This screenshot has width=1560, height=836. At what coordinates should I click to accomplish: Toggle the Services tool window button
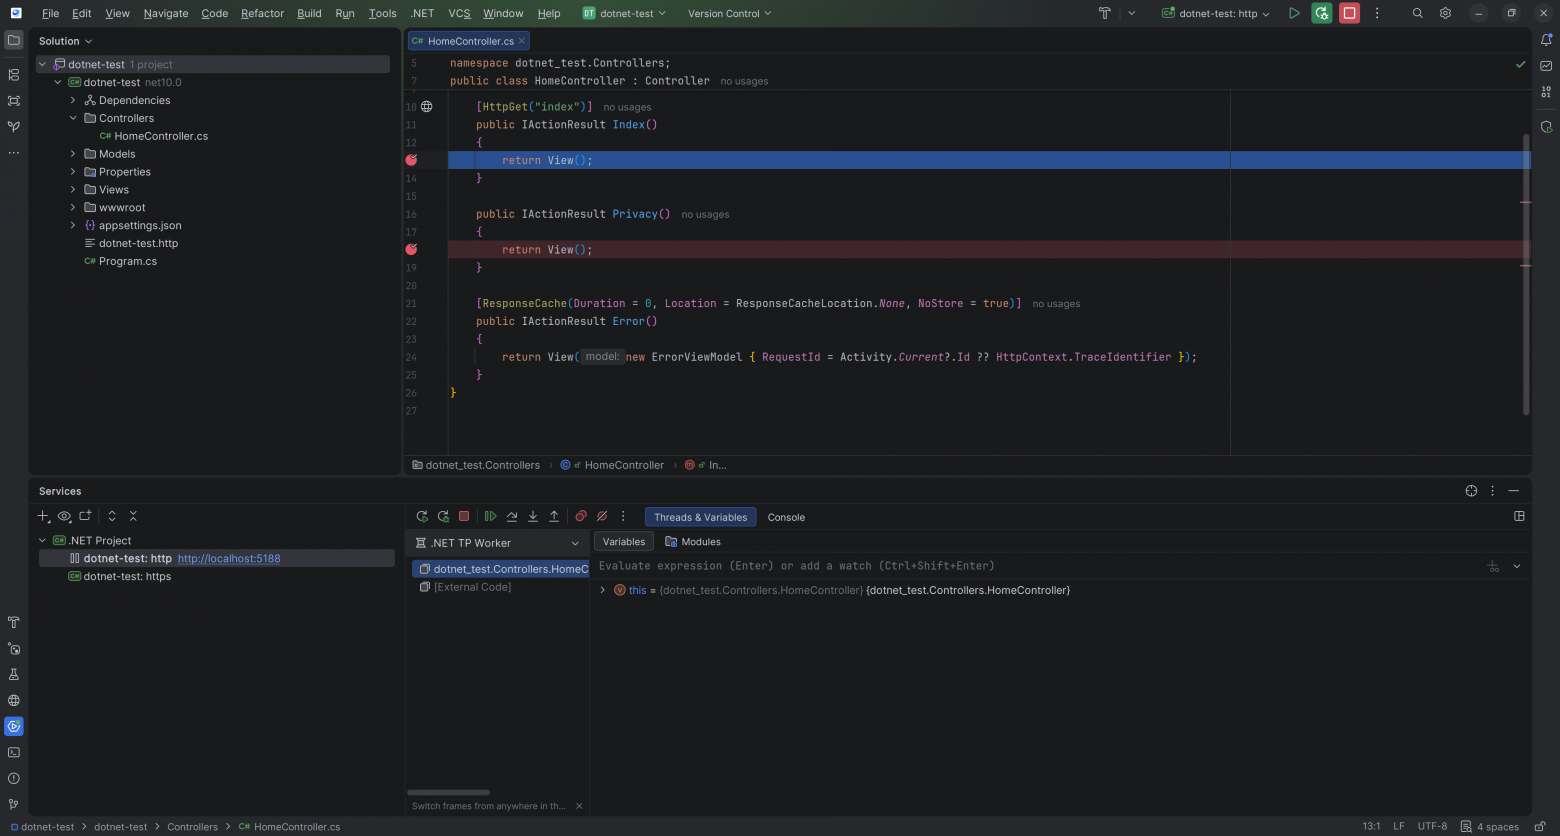[x=14, y=726]
